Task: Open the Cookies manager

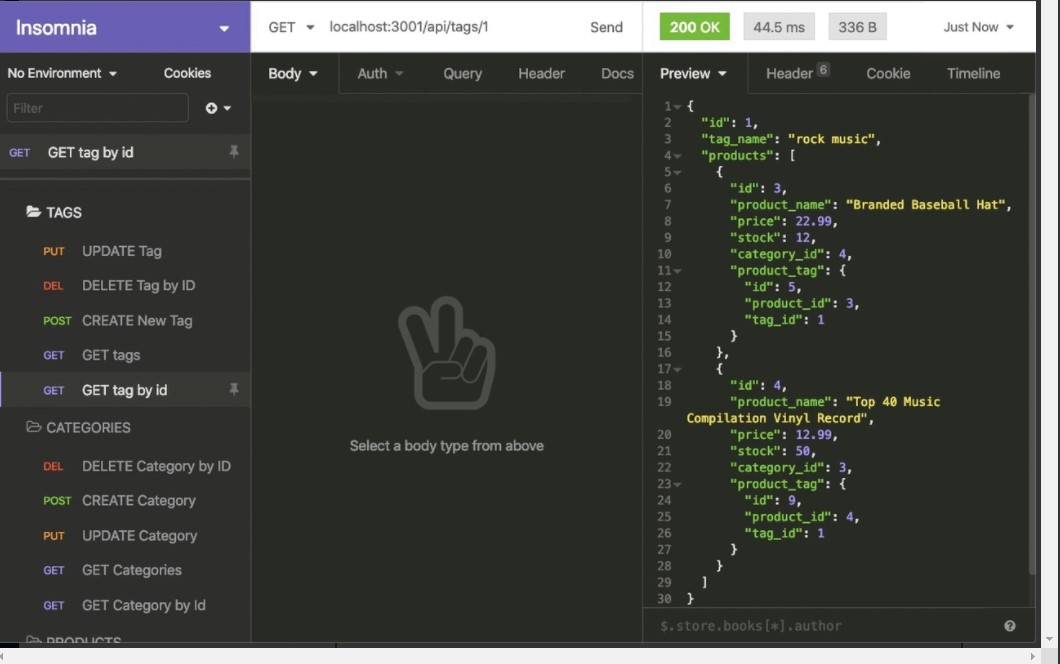Action: [186, 72]
